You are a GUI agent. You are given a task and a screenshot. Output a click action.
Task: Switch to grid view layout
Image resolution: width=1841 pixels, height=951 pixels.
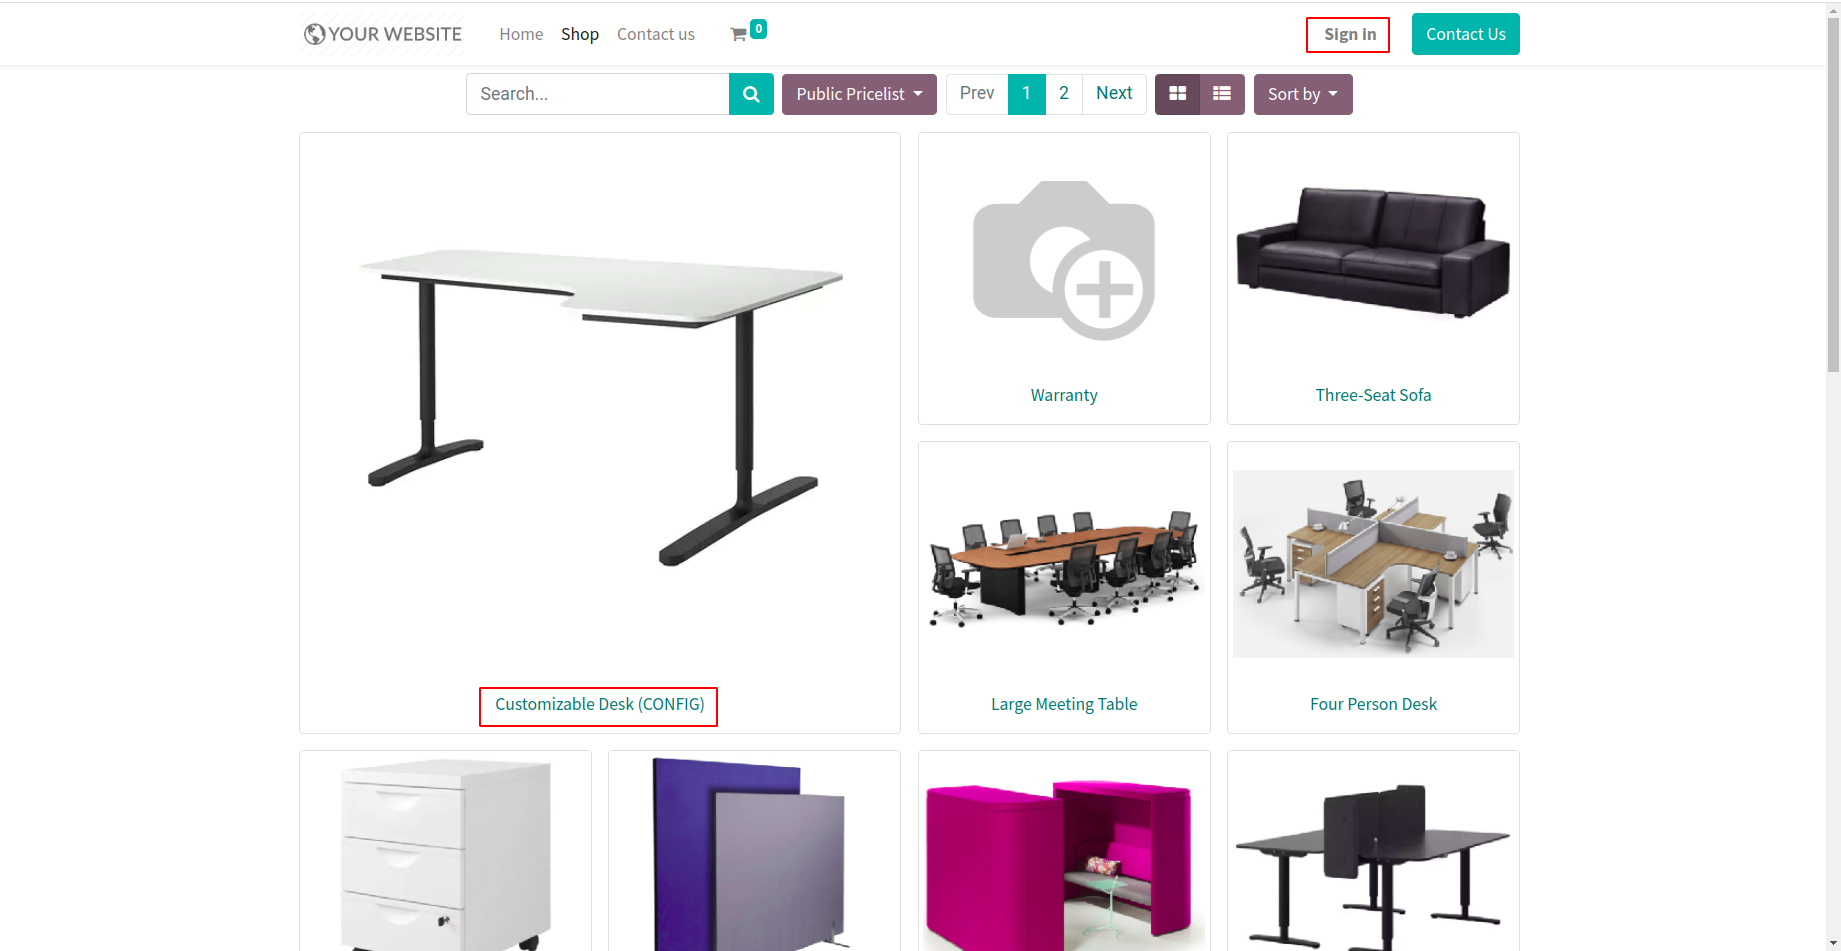tap(1178, 94)
